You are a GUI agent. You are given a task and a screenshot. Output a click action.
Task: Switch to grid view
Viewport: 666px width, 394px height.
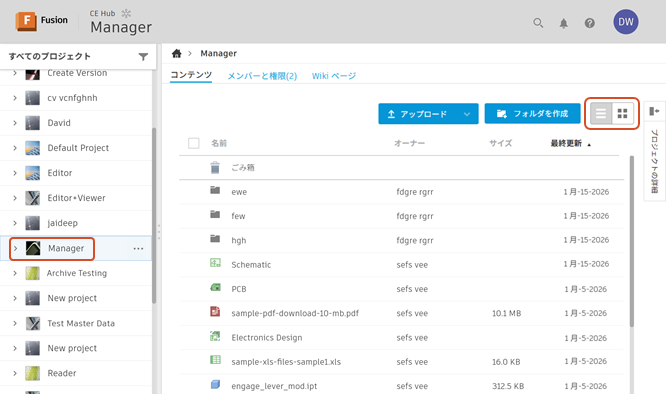pyautogui.click(x=623, y=113)
